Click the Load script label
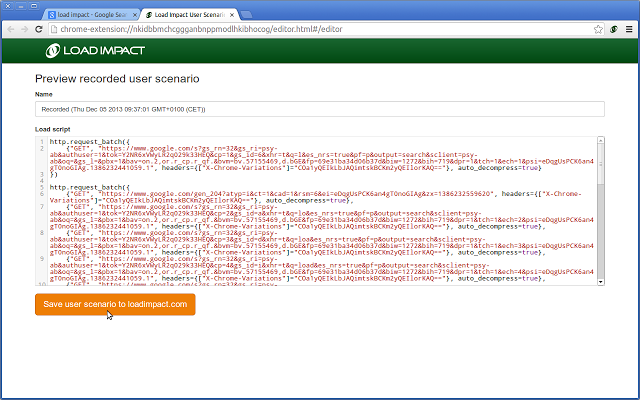 coord(53,129)
